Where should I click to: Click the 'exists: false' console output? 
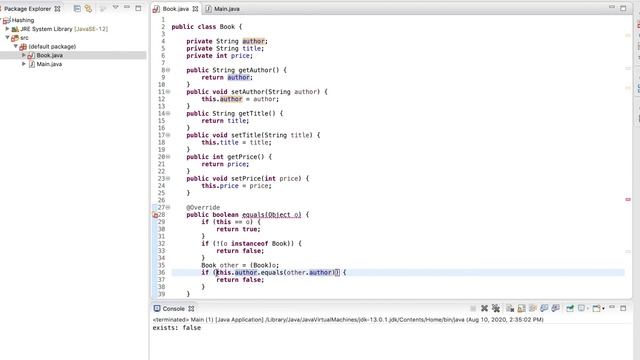point(177,328)
